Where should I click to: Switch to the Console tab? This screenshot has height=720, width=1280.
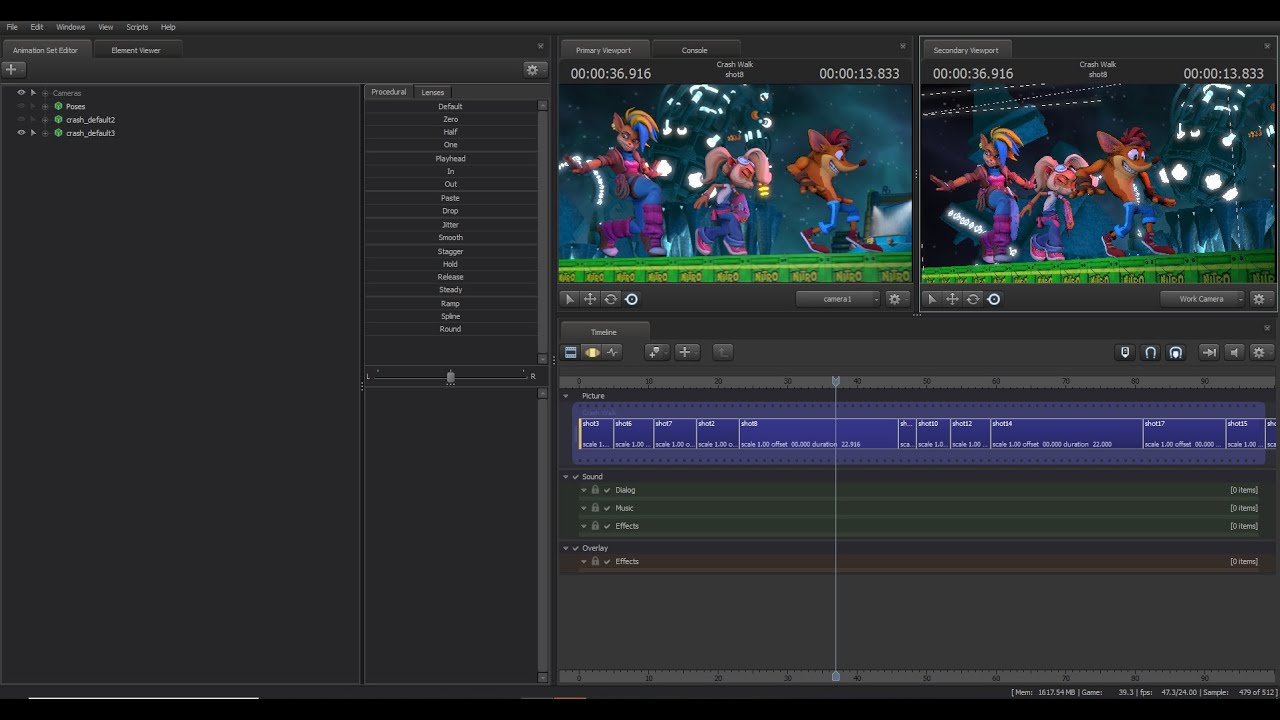[695, 50]
